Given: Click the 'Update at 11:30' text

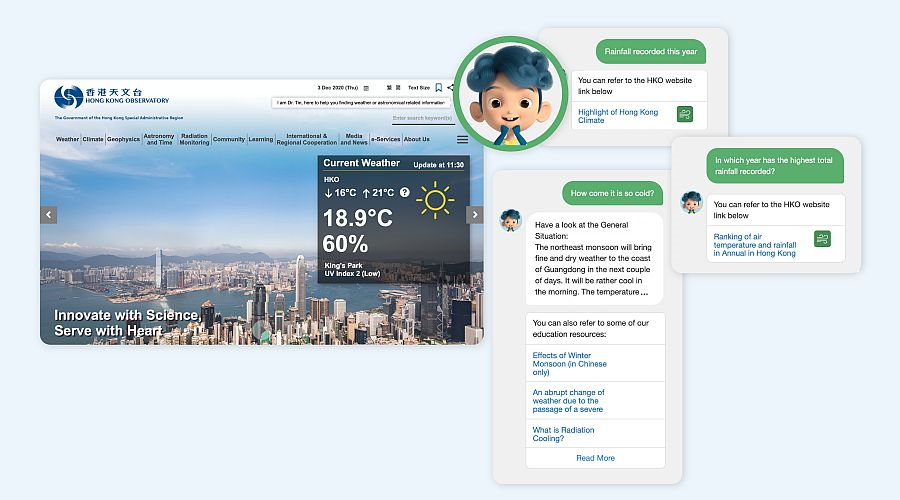Looking at the screenshot, I should click(439, 165).
